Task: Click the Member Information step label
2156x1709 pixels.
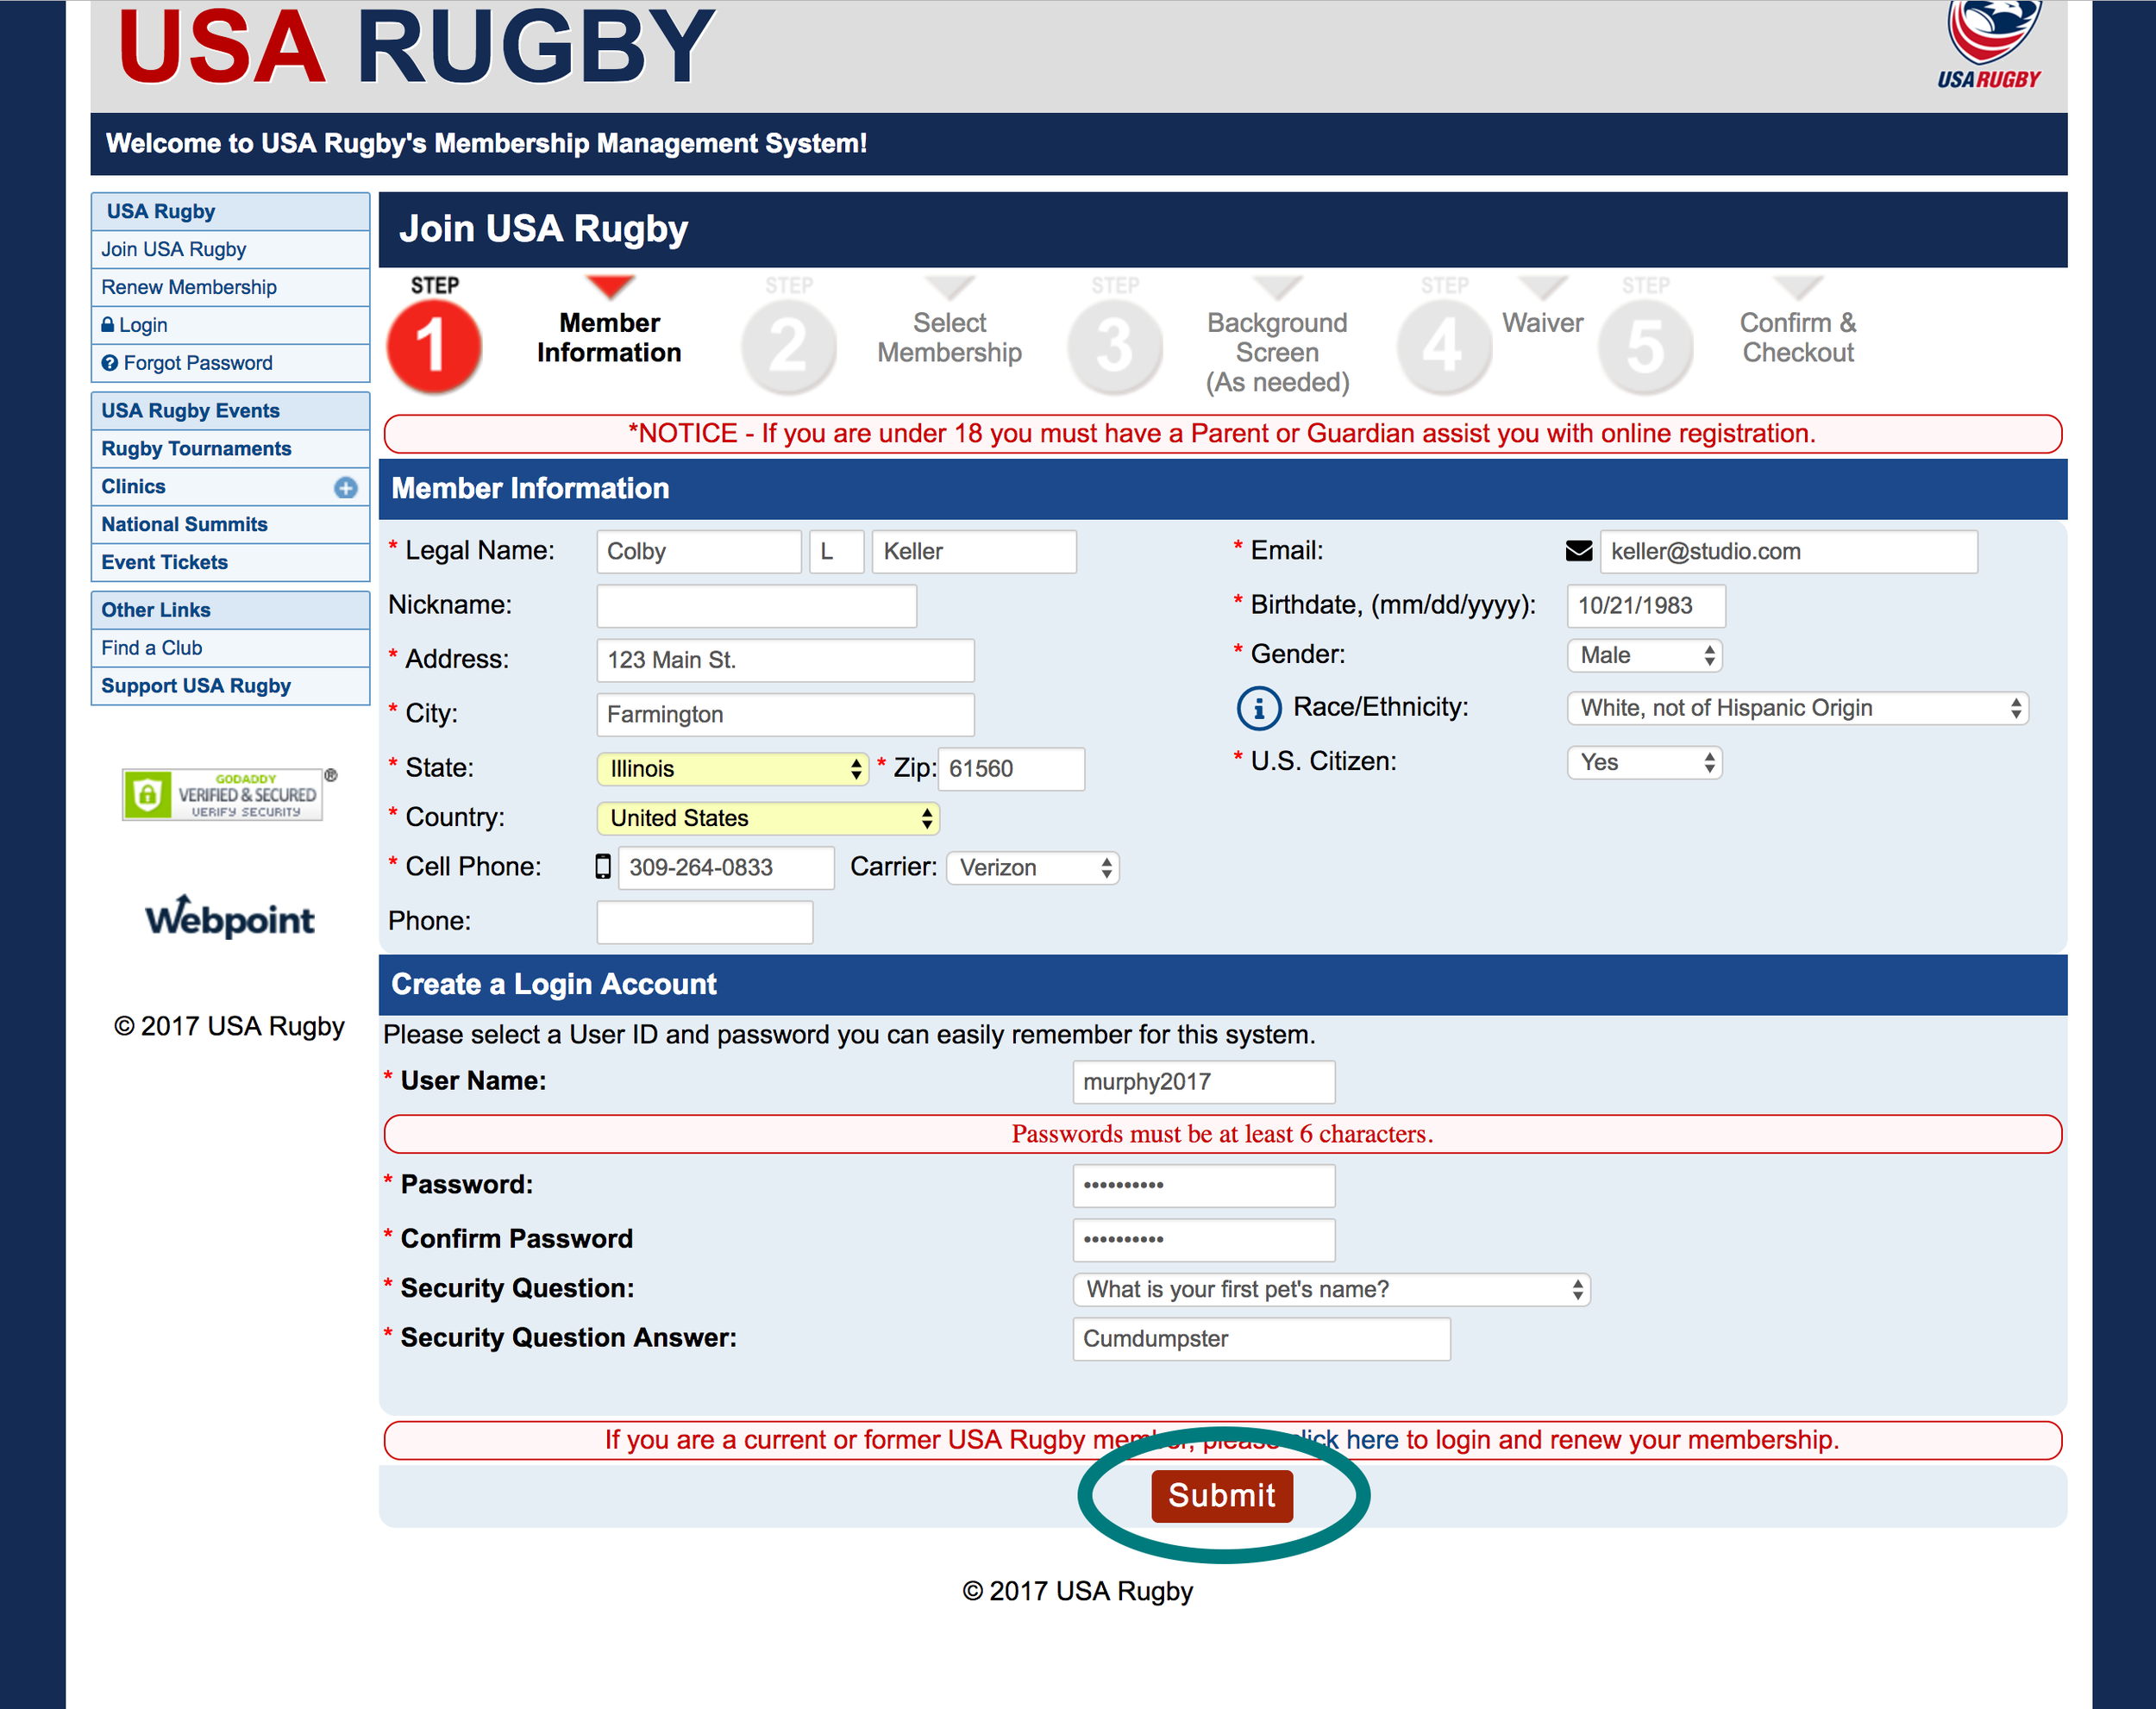Action: click(609, 338)
